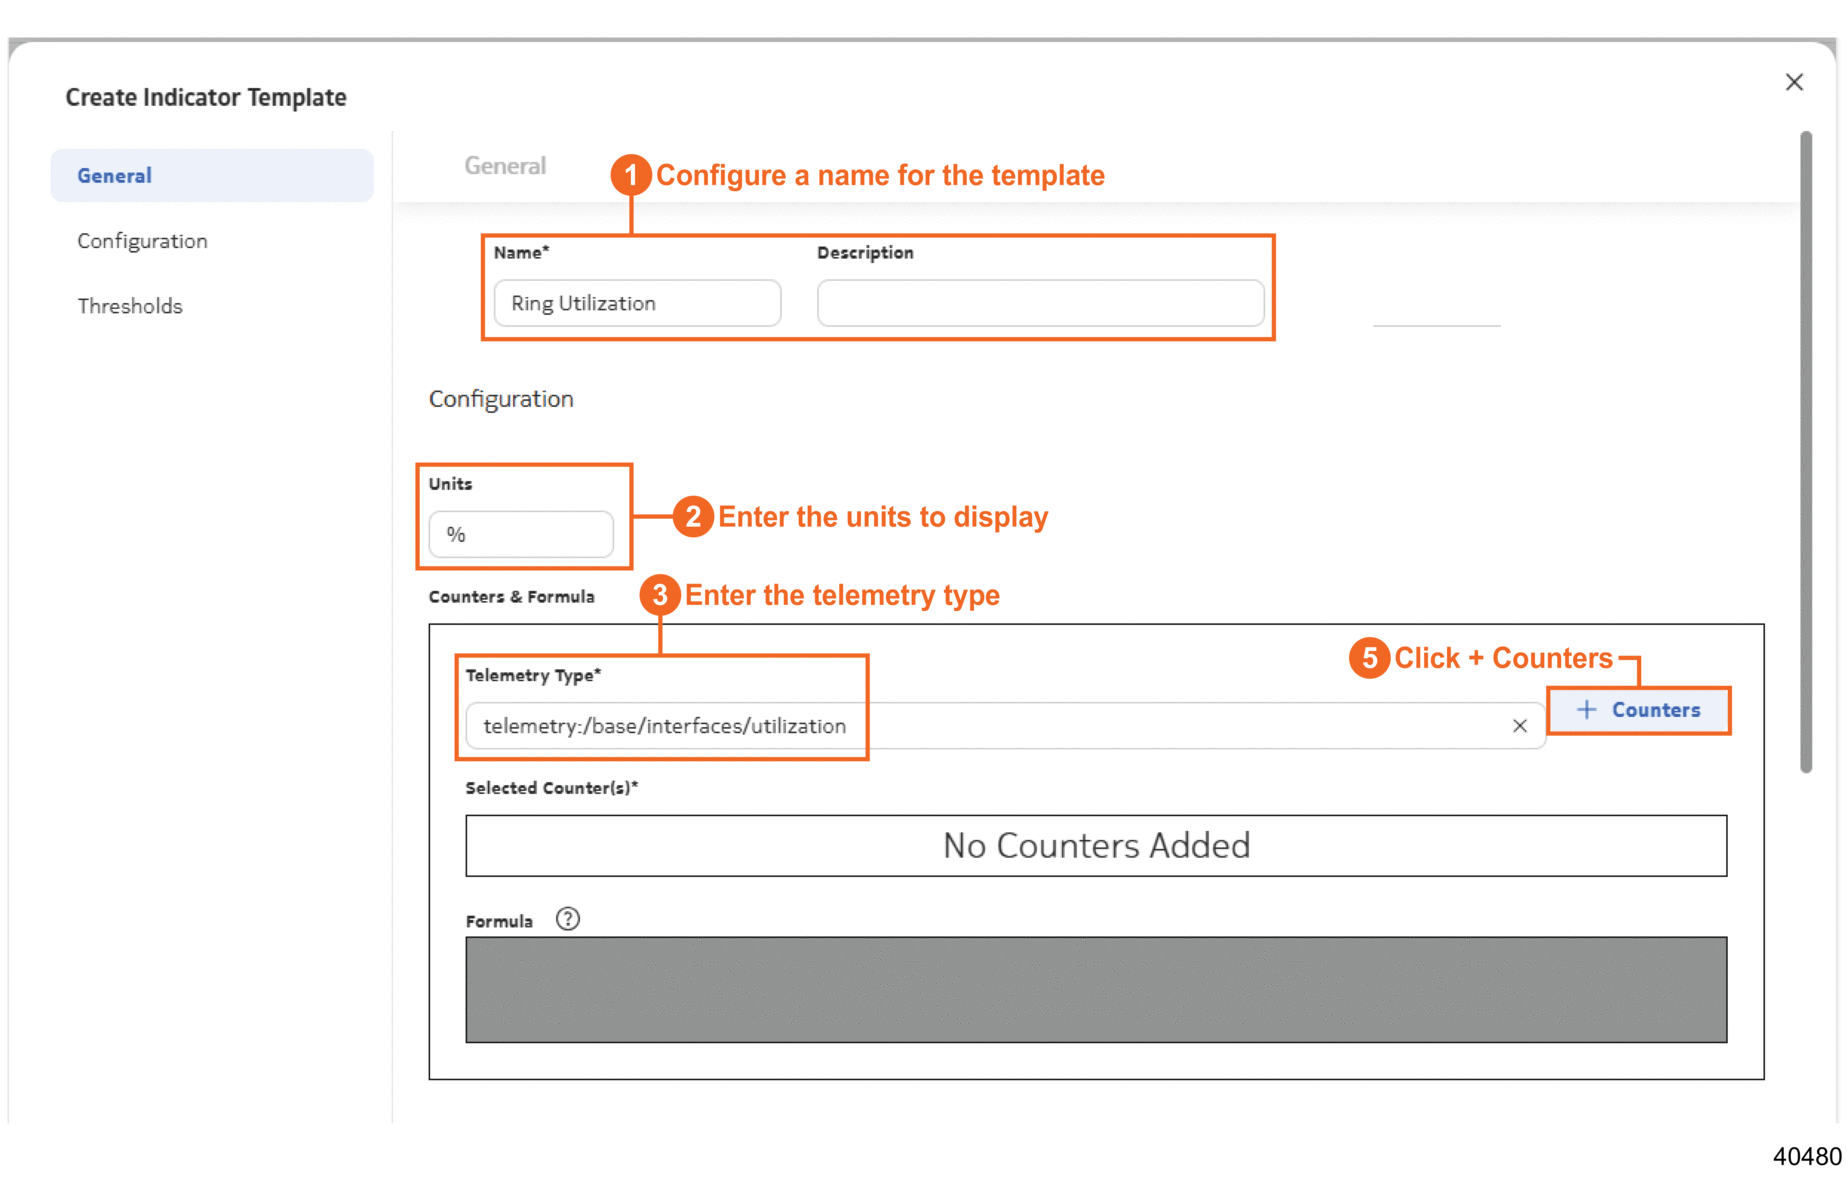This screenshot has width=1848, height=1178.
Task: Open the Formula help question mark
Action: pyautogui.click(x=568, y=919)
